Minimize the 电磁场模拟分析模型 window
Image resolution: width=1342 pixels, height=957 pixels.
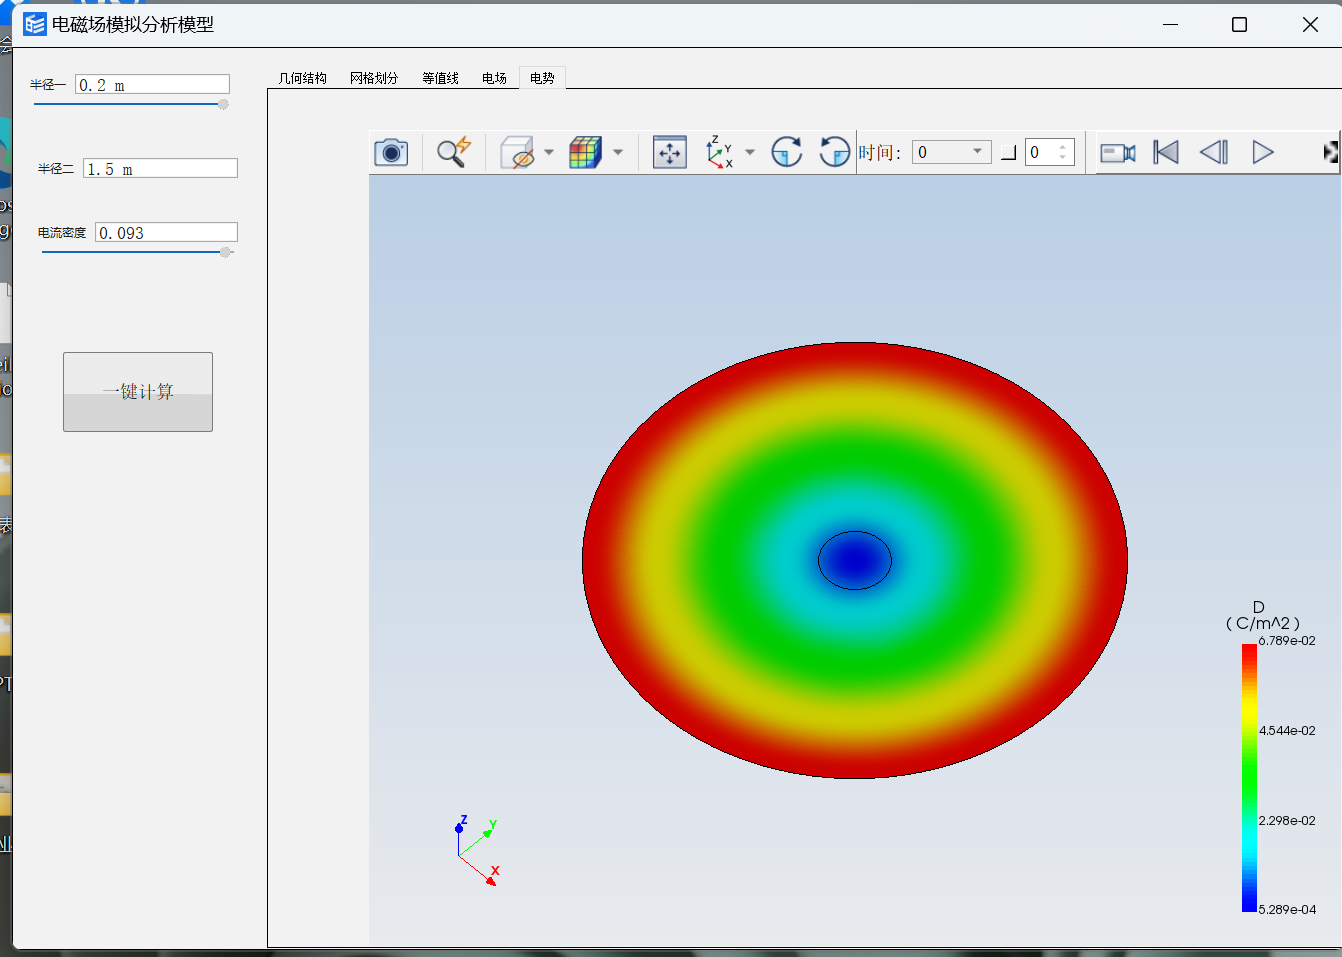(x=1170, y=24)
